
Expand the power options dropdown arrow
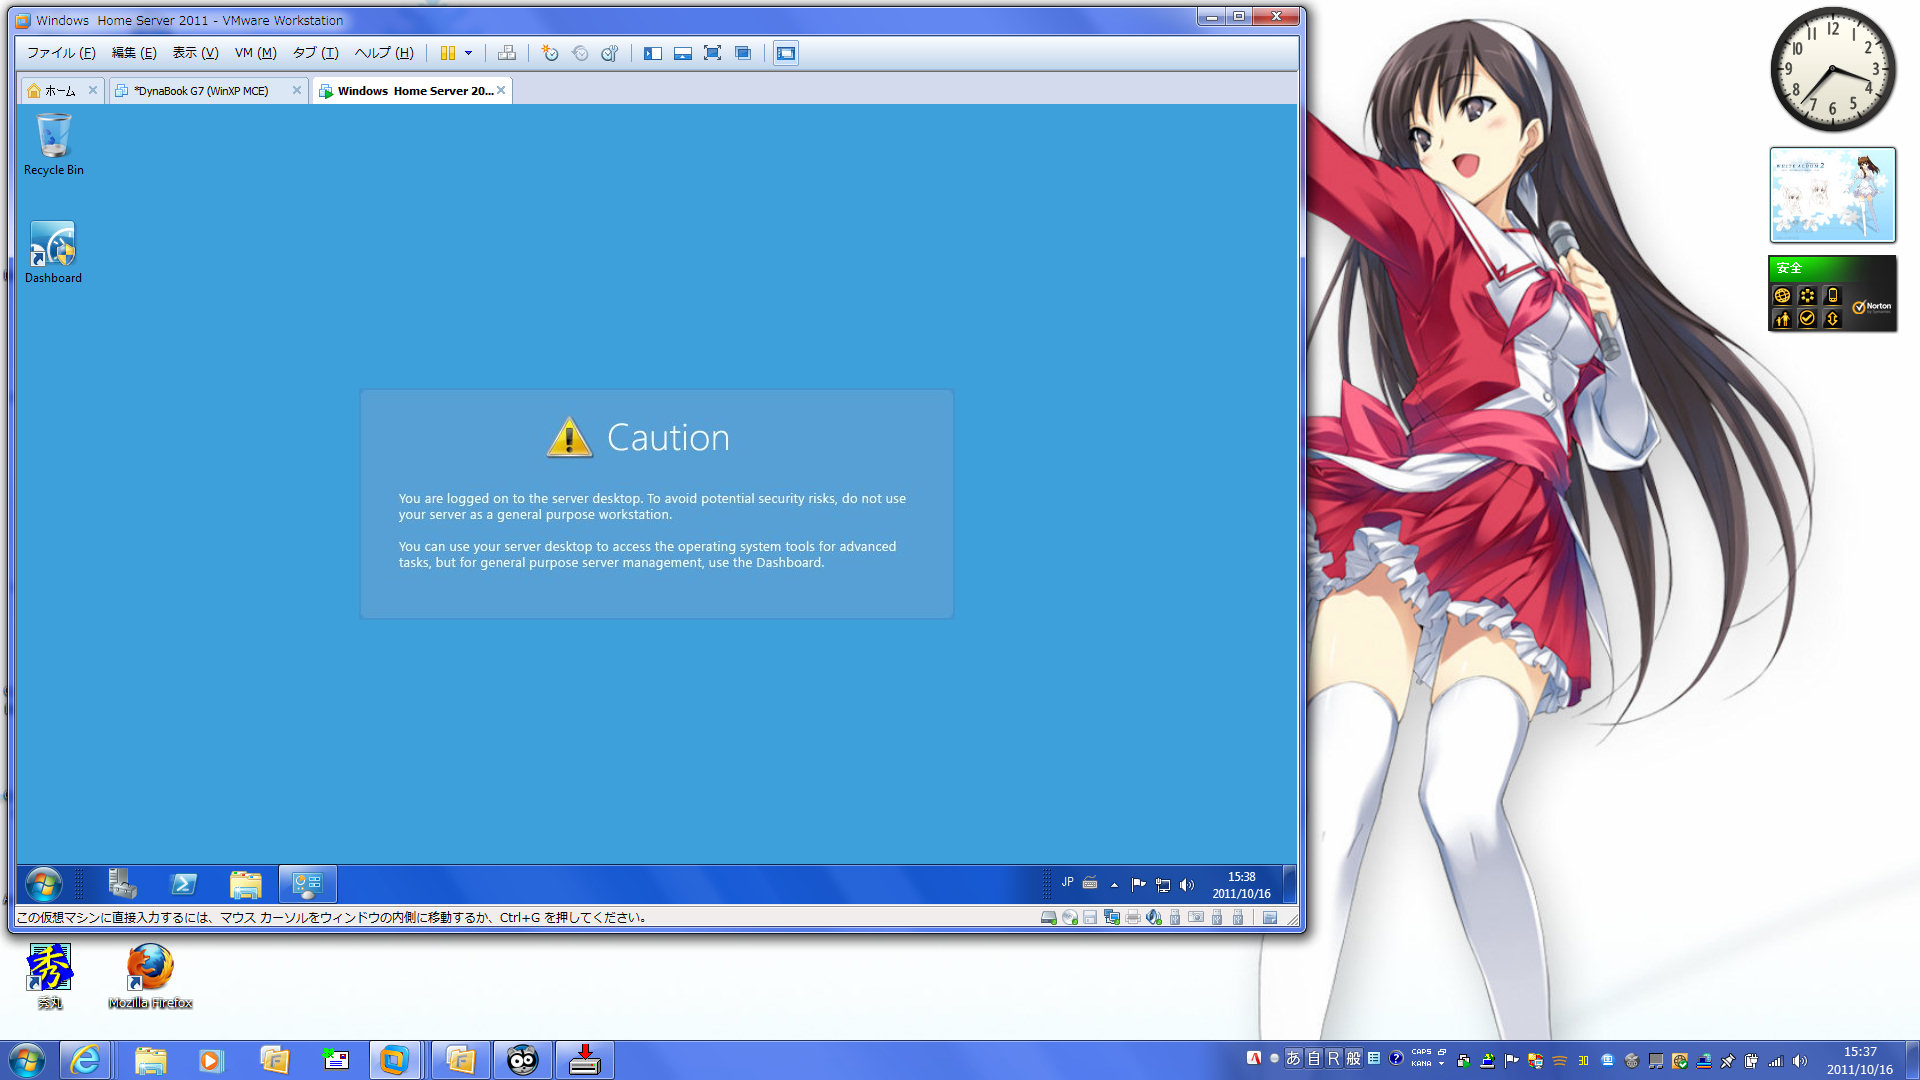[x=468, y=53]
